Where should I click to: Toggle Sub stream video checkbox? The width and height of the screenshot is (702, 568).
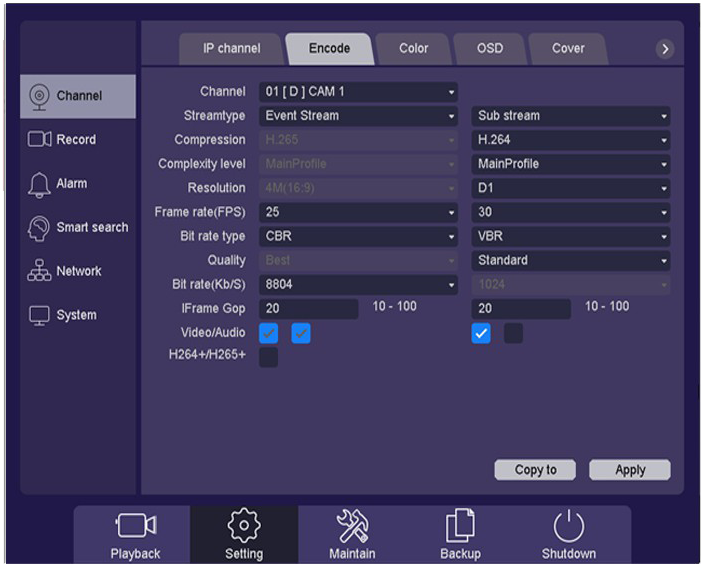tap(481, 333)
